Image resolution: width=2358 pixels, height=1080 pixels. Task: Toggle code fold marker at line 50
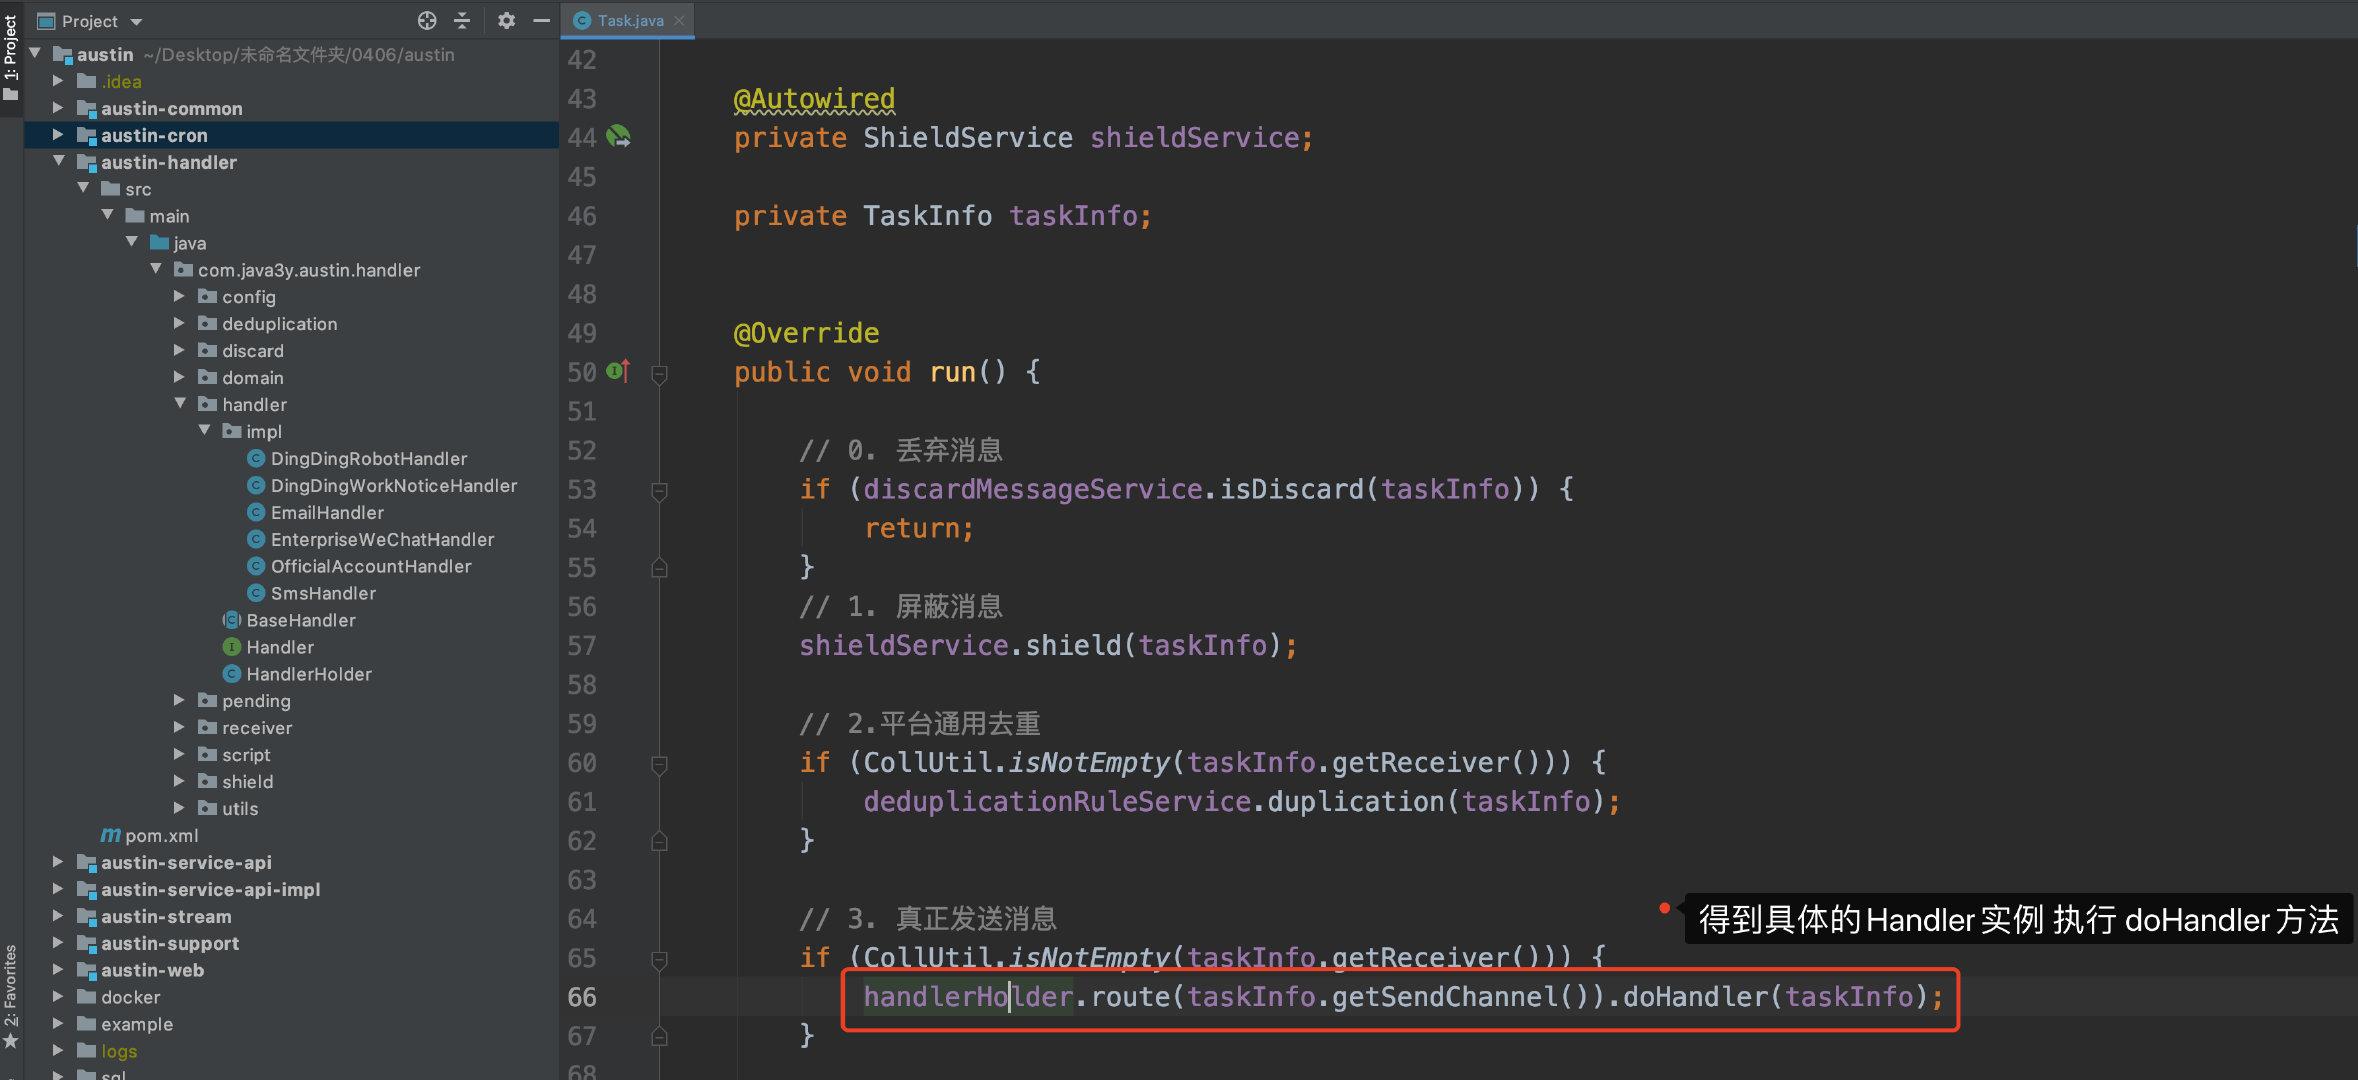coord(659,374)
